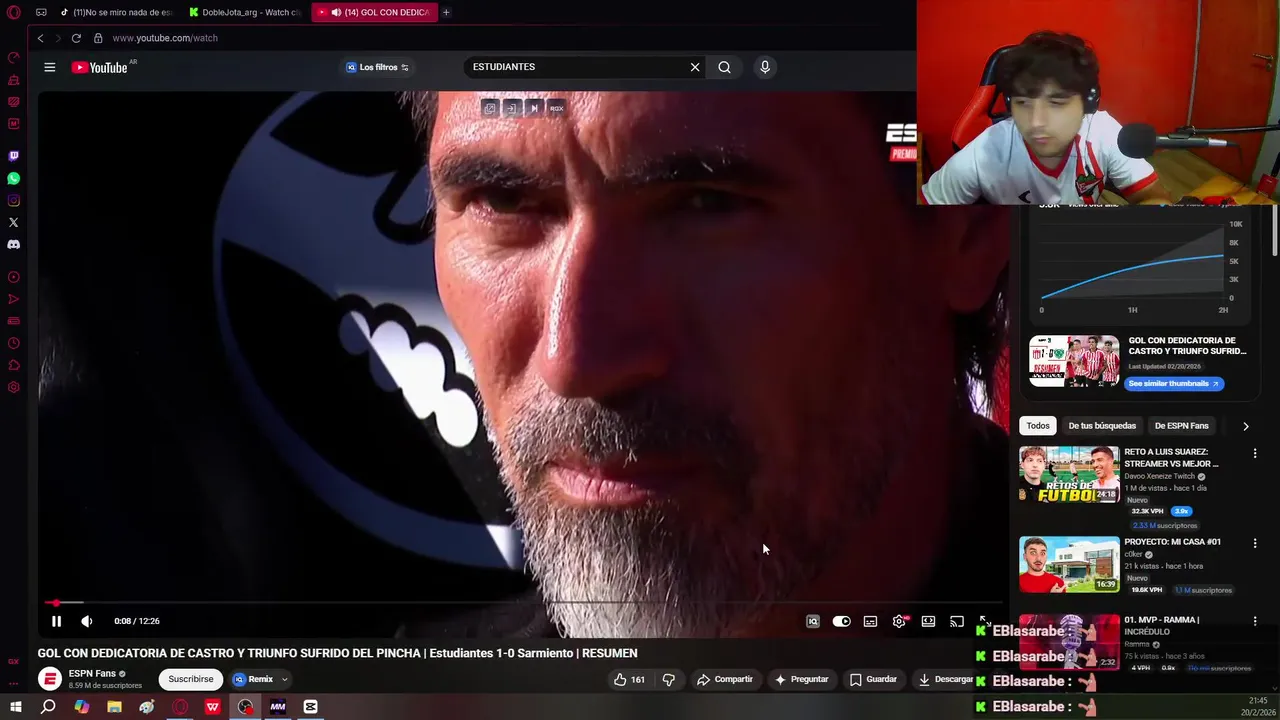Reload the YouTube page

[76, 38]
